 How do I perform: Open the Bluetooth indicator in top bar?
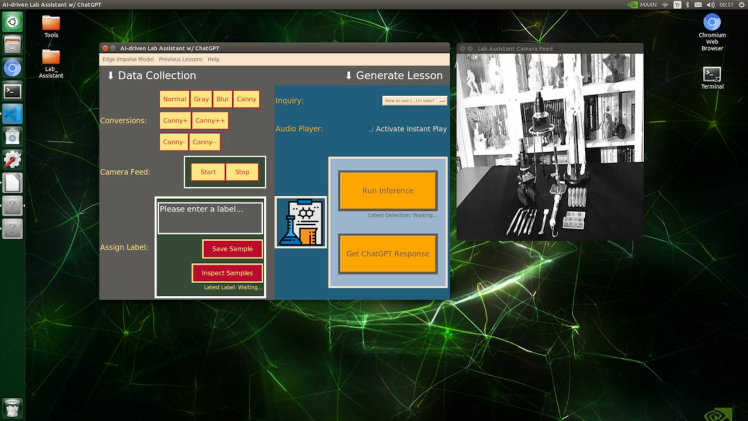[x=687, y=4]
